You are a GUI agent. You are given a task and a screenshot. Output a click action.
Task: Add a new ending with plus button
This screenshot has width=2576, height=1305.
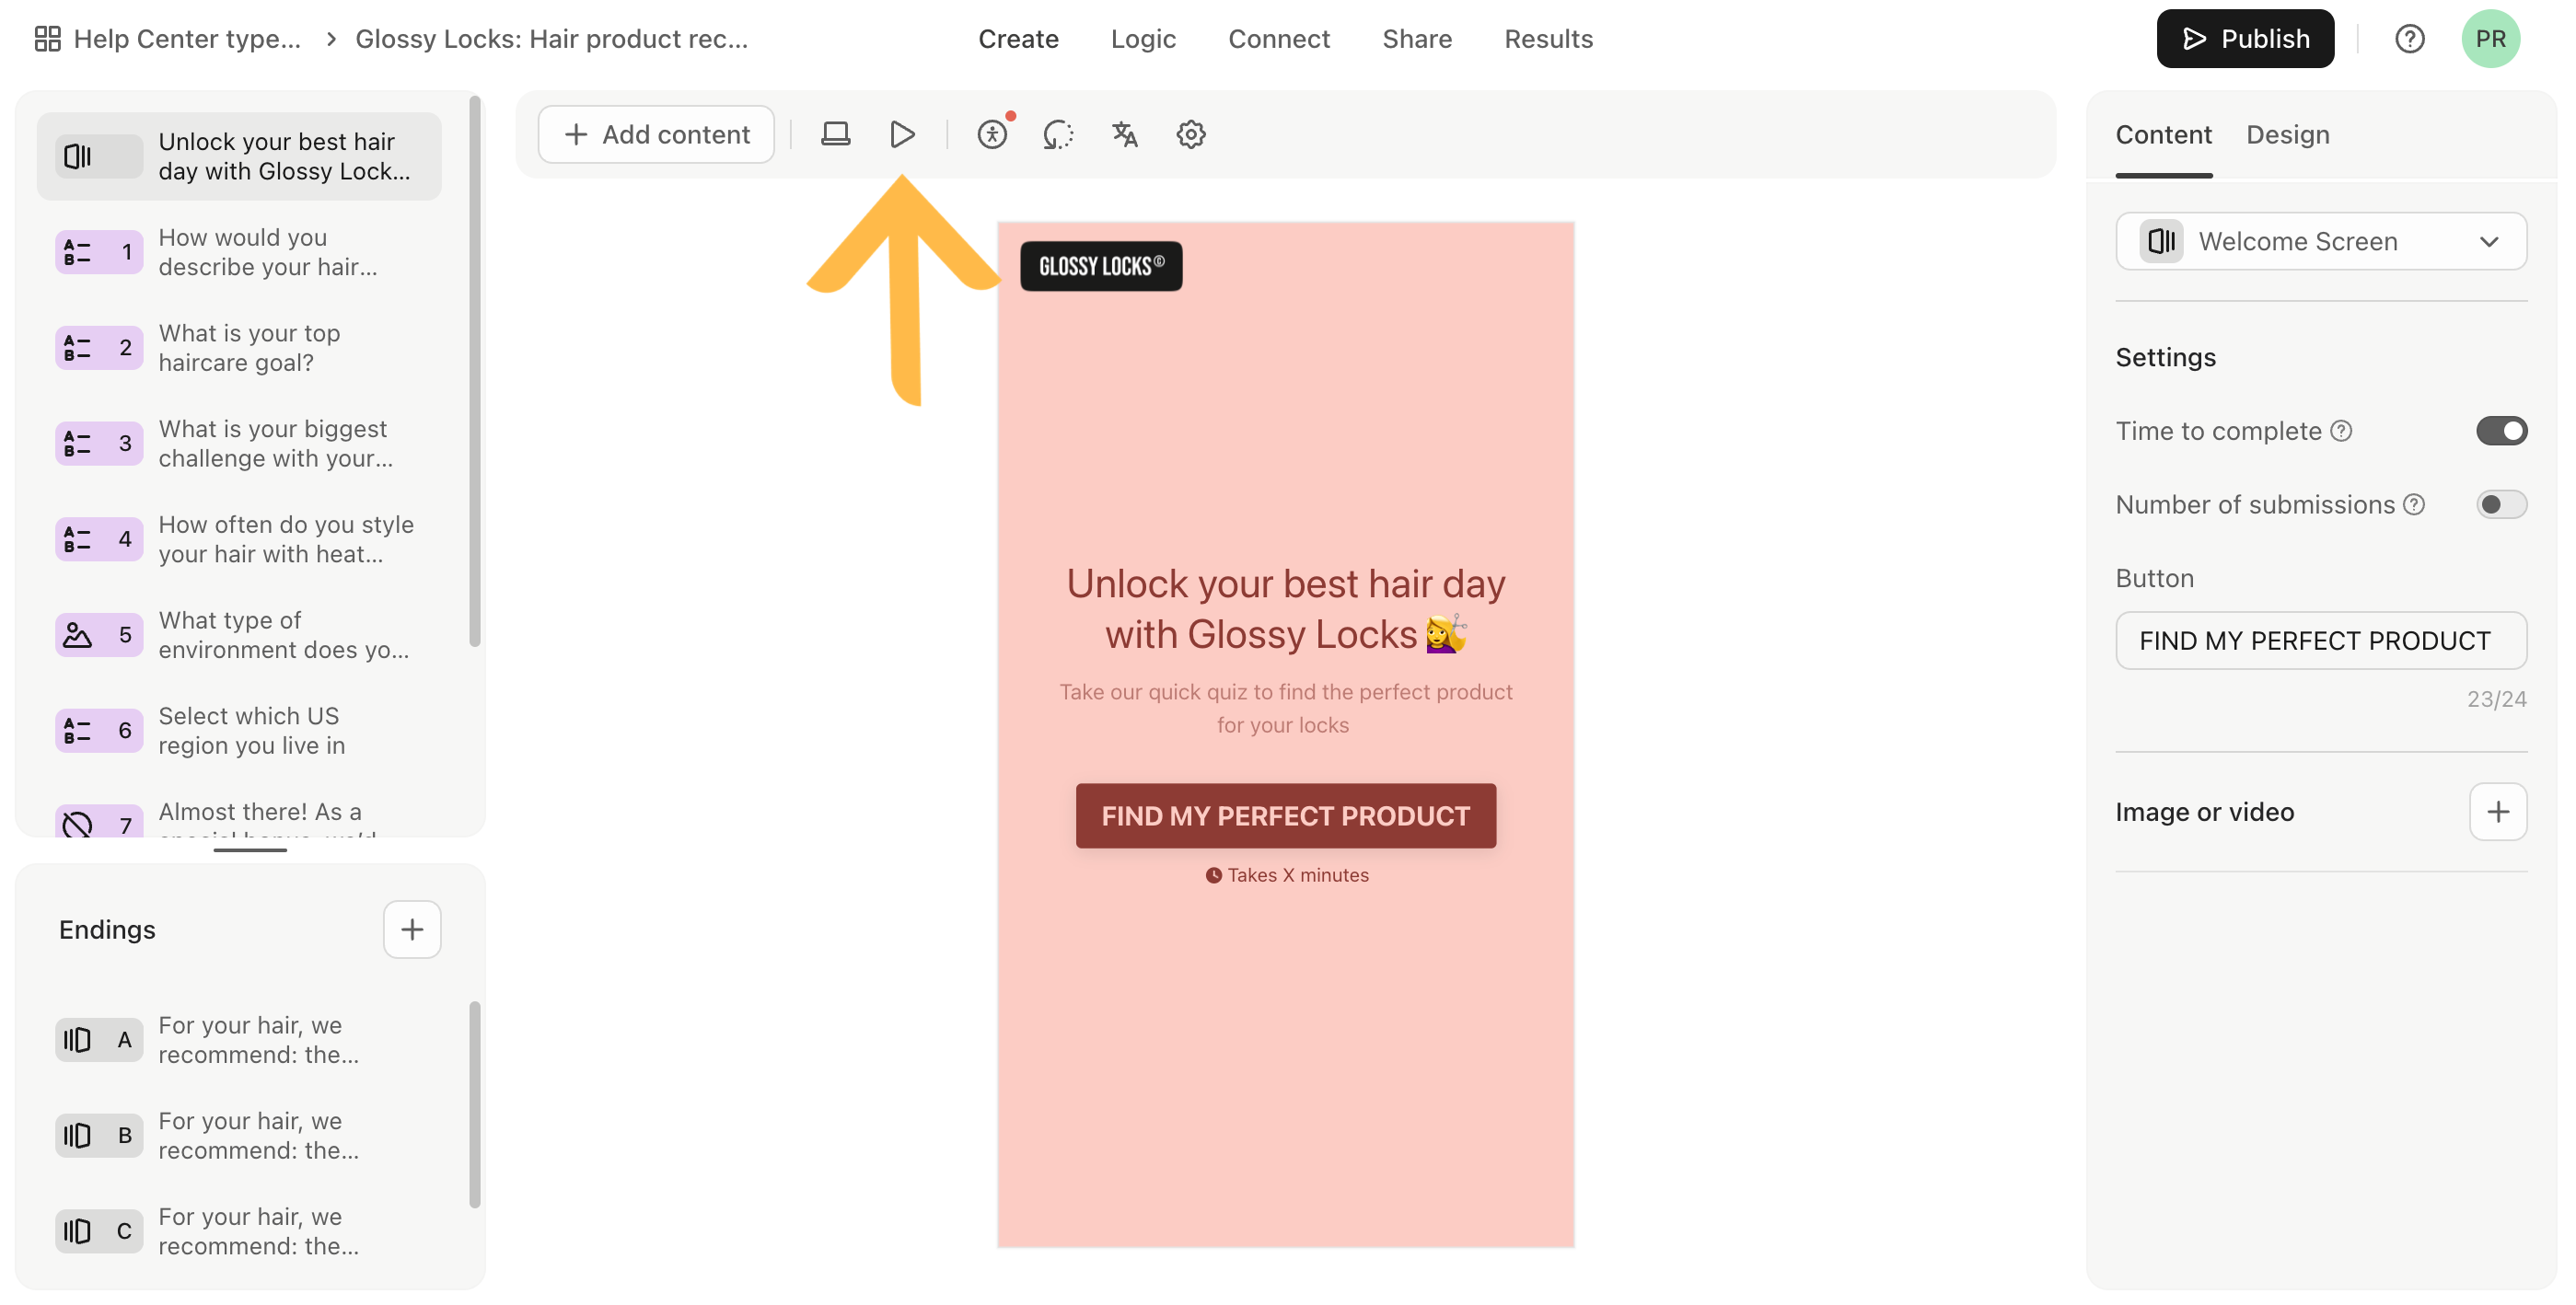pyautogui.click(x=412, y=930)
